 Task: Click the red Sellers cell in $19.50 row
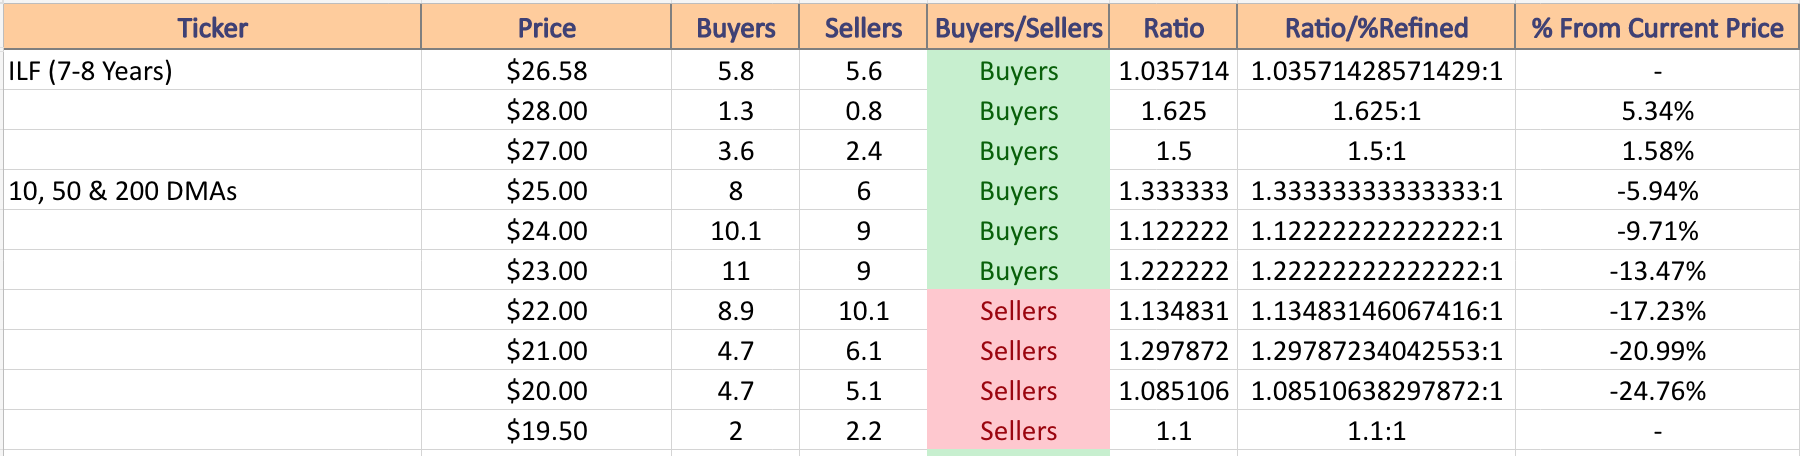(x=1018, y=430)
